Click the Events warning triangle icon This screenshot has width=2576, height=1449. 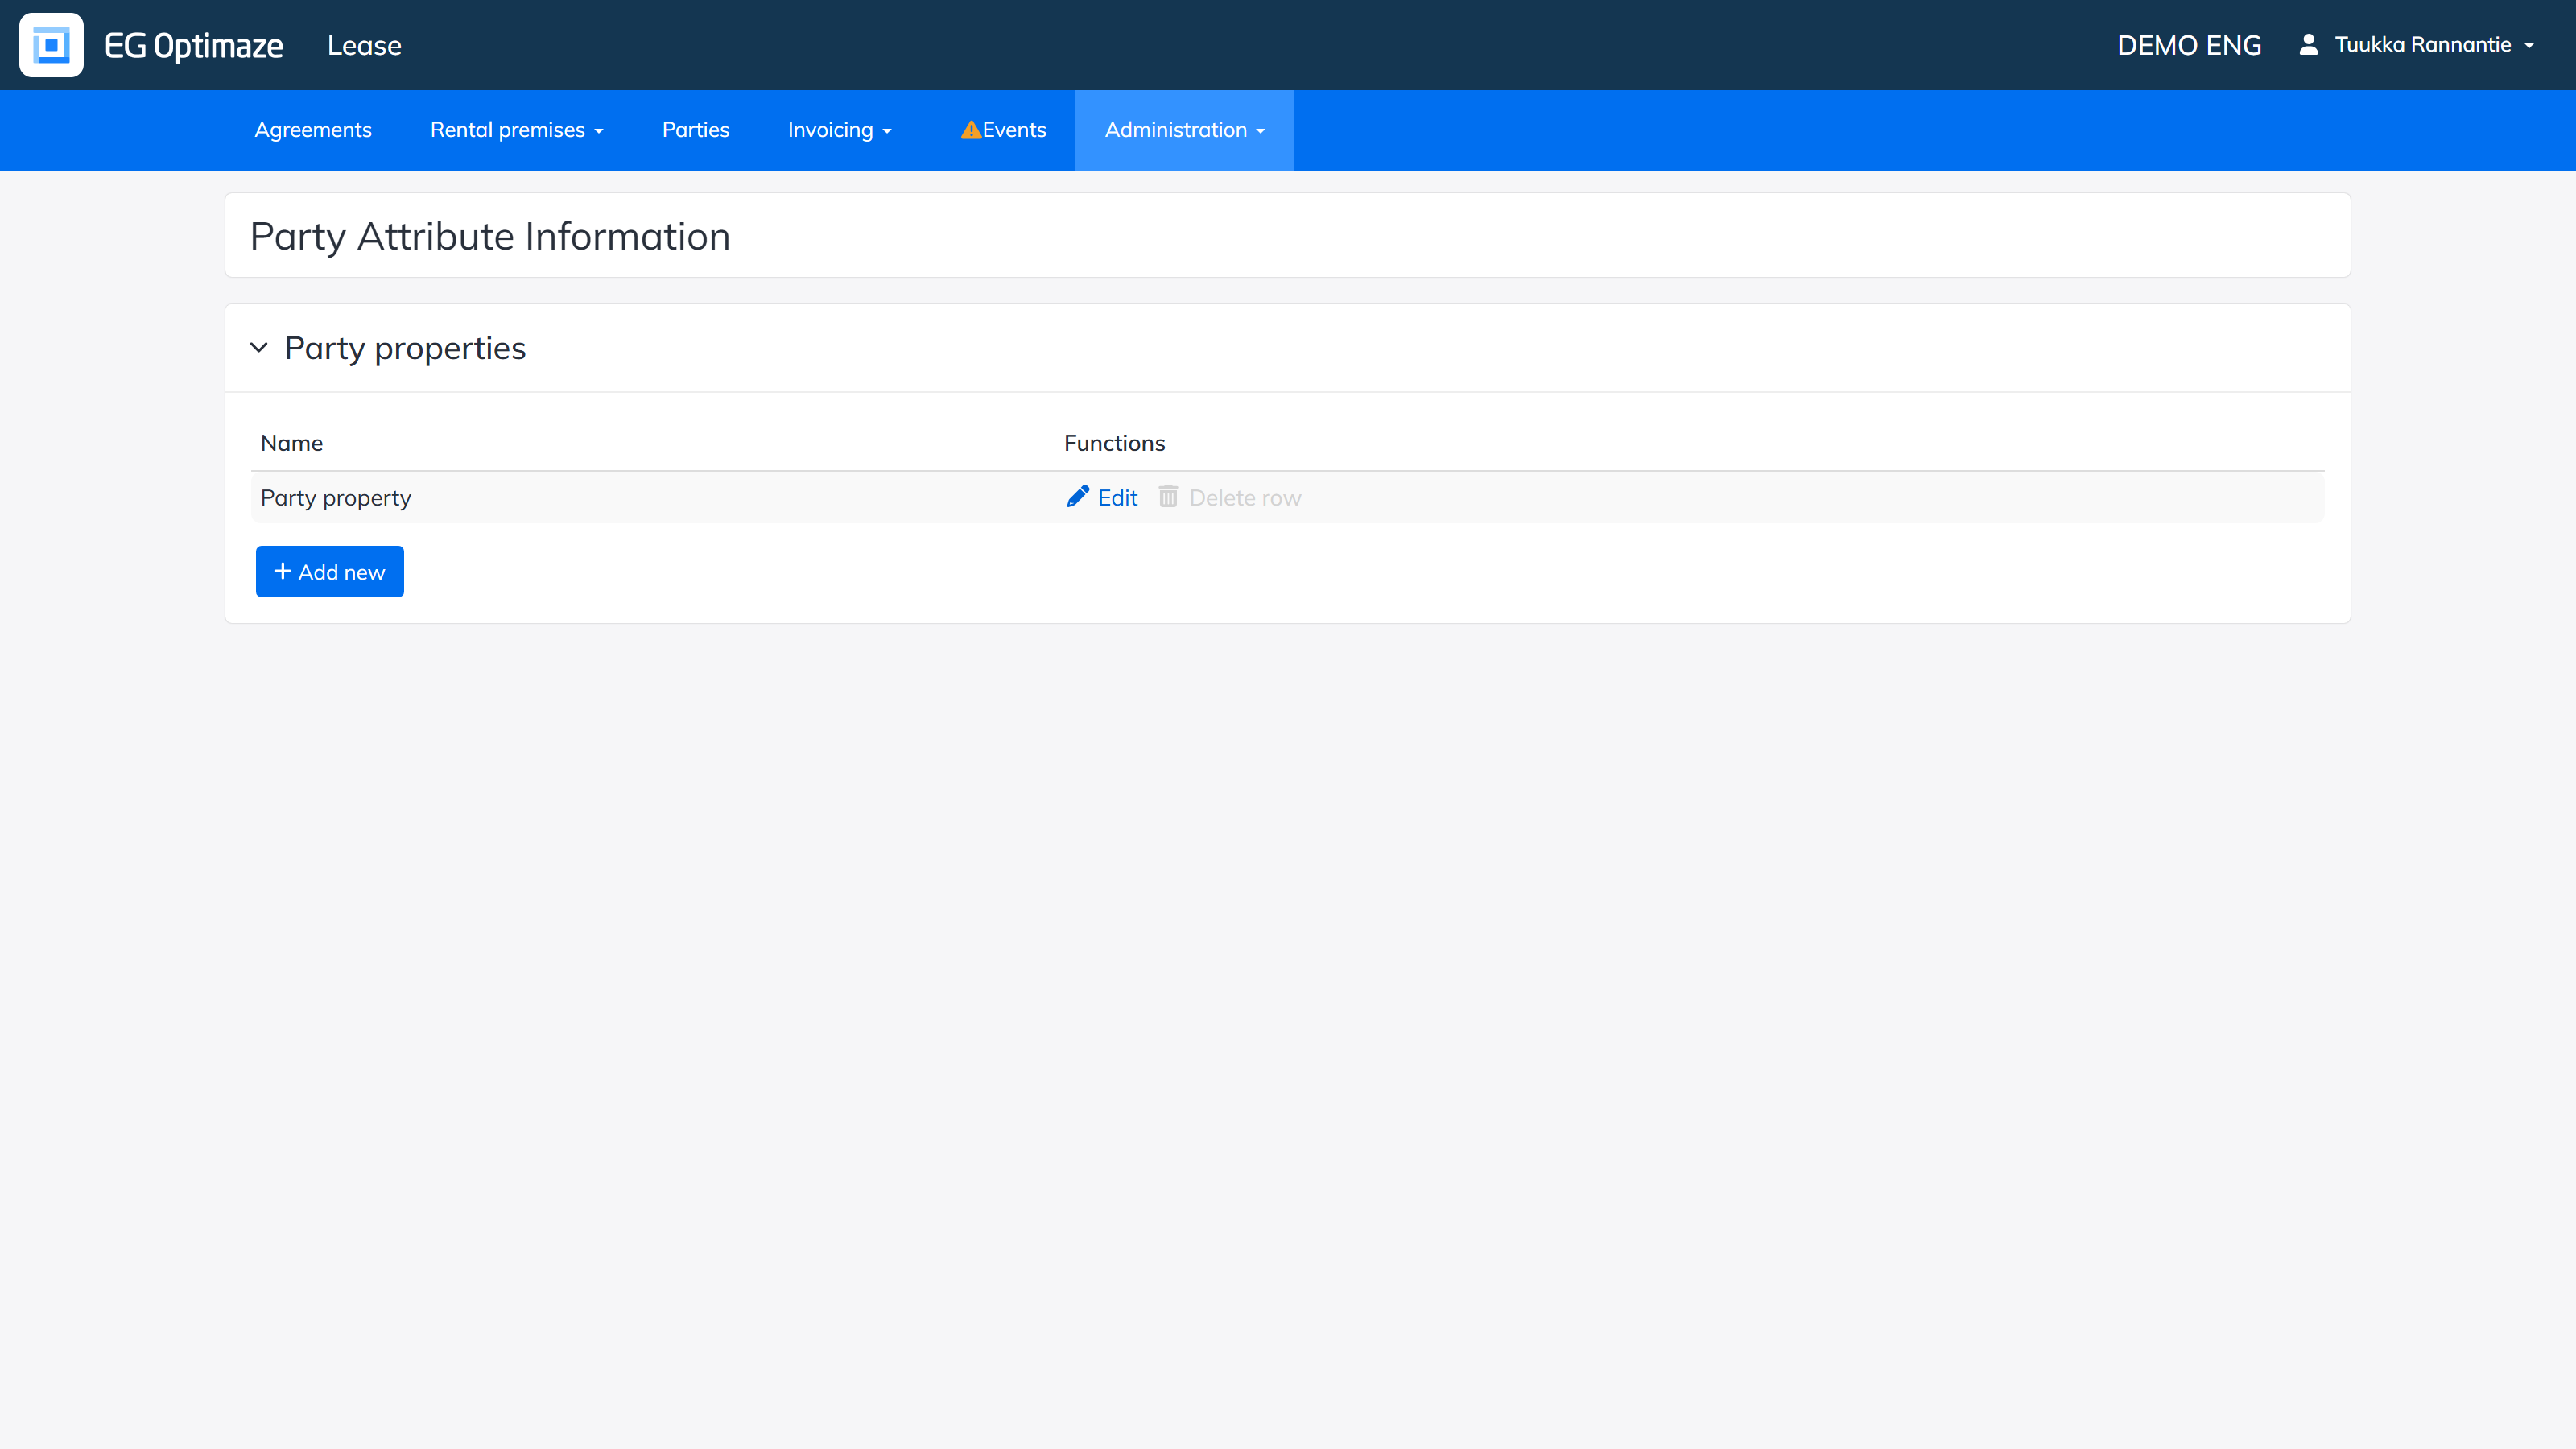tap(970, 130)
